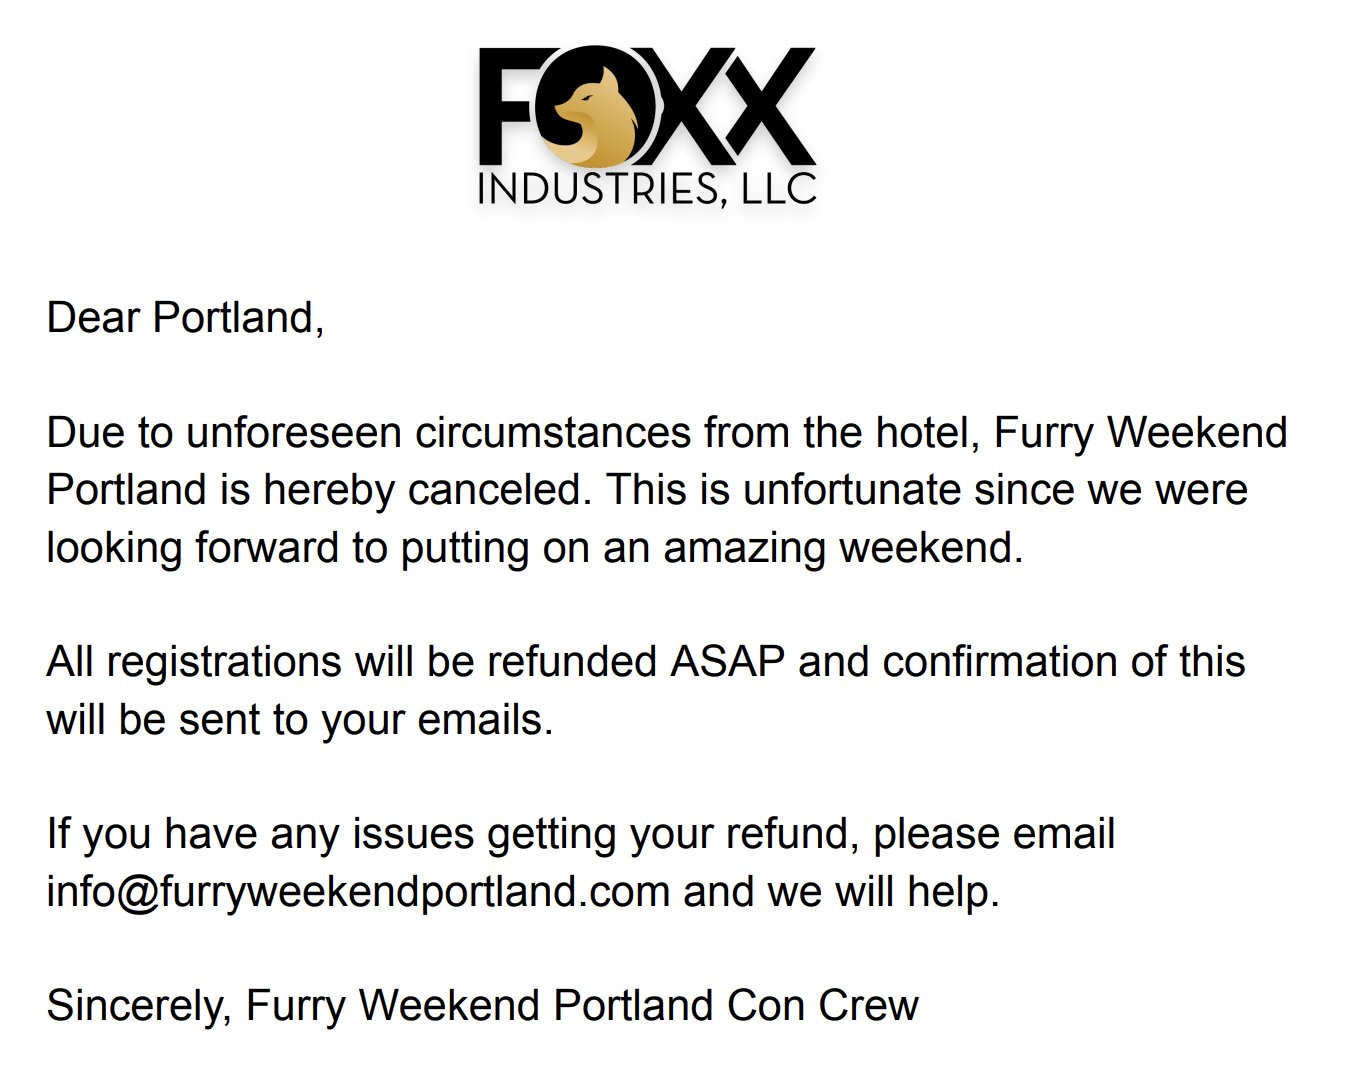Screen dimensions: 1368x1082
Task: Click the phrase sent to your emails
Action: [365, 720]
